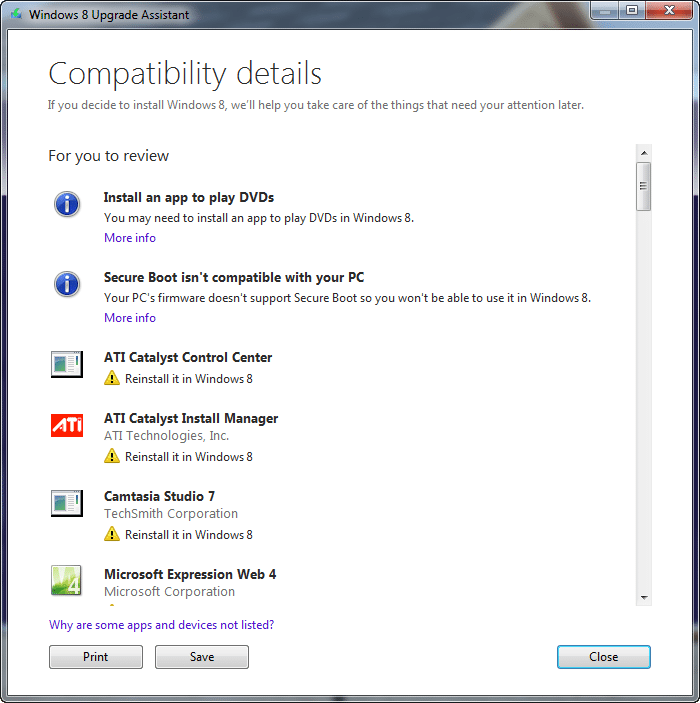Open 'Why are some apps and devices not listed?' link
The width and height of the screenshot is (700, 703).
pos(161,625)
